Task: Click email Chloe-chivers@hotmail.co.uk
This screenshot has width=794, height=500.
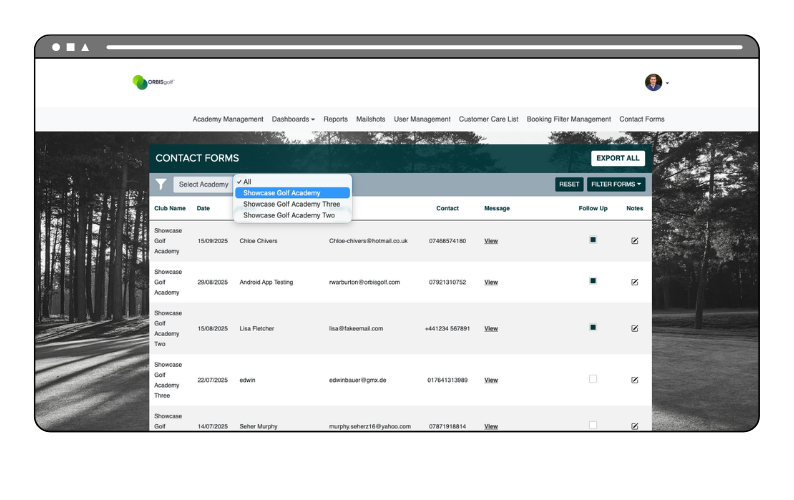Action: [x=368, y=241]
